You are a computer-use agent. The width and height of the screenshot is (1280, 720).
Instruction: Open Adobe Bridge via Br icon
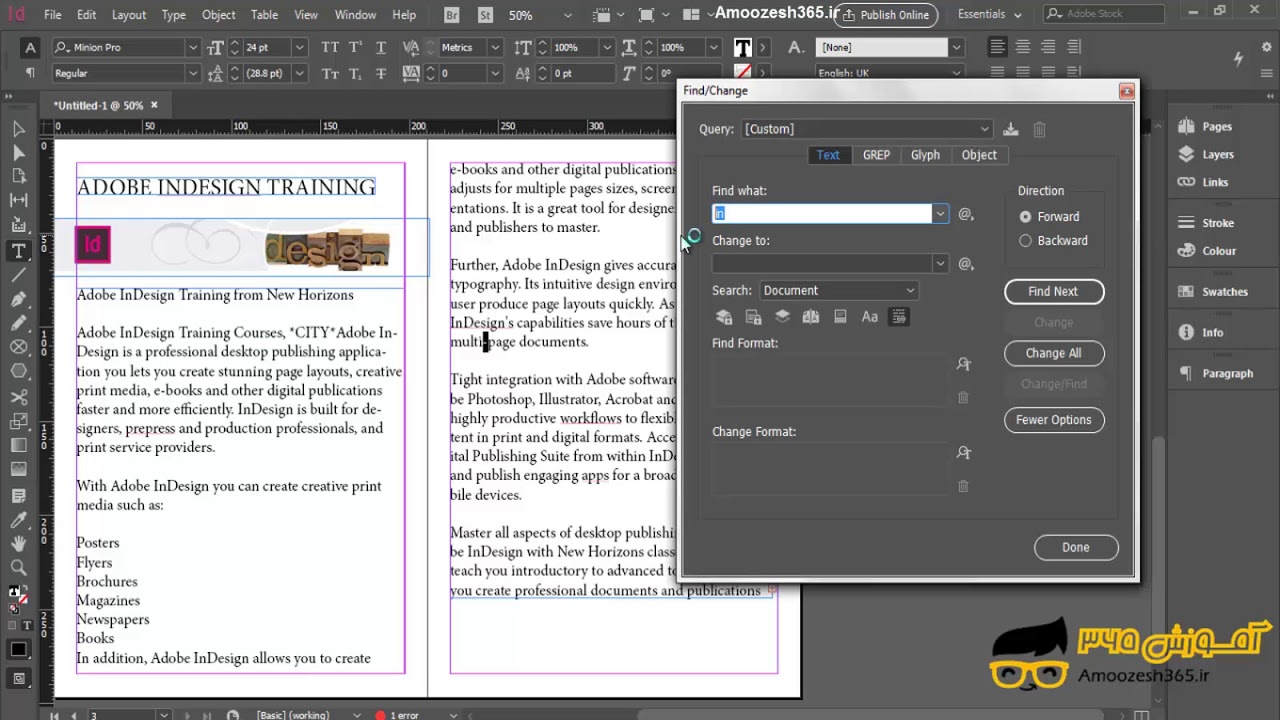click(452, 15)
